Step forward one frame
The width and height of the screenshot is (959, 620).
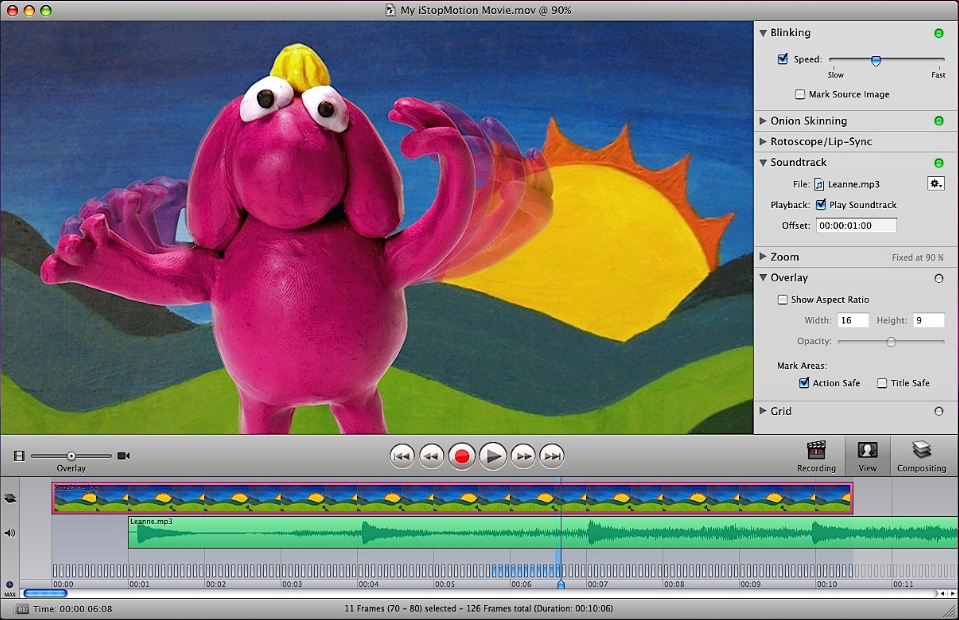[x=523, y=457]
